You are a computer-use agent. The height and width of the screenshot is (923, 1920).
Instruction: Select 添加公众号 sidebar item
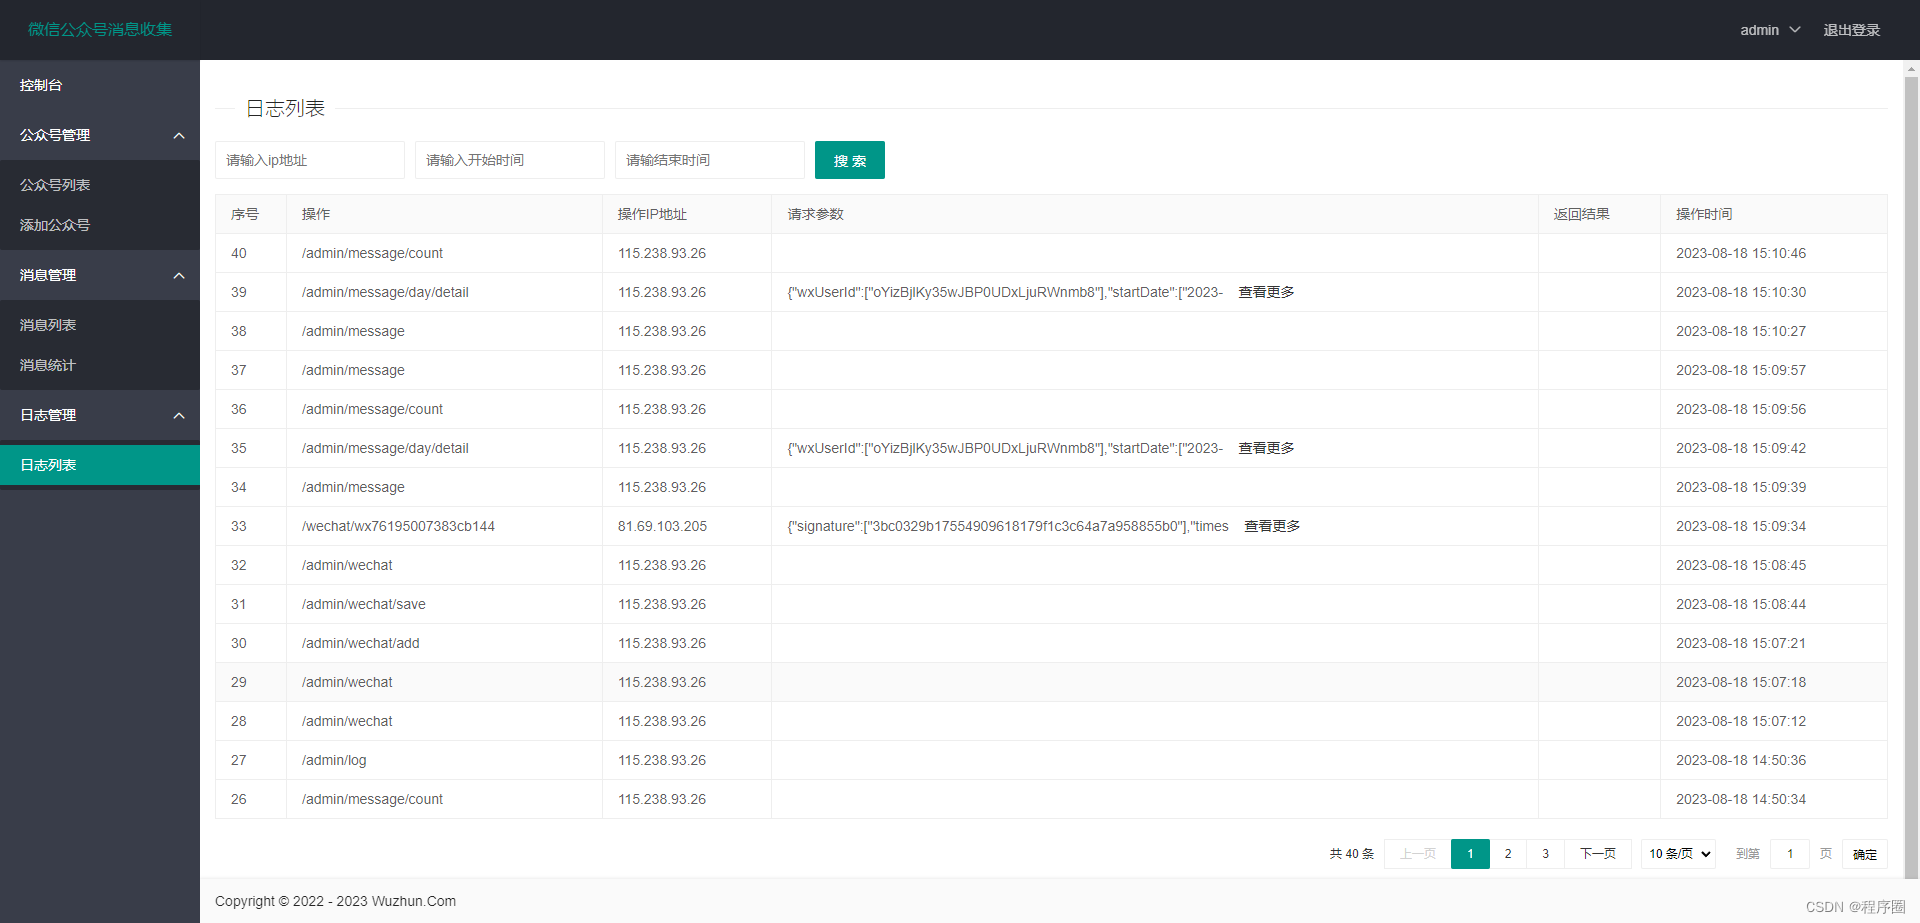[x=55, y=225]
